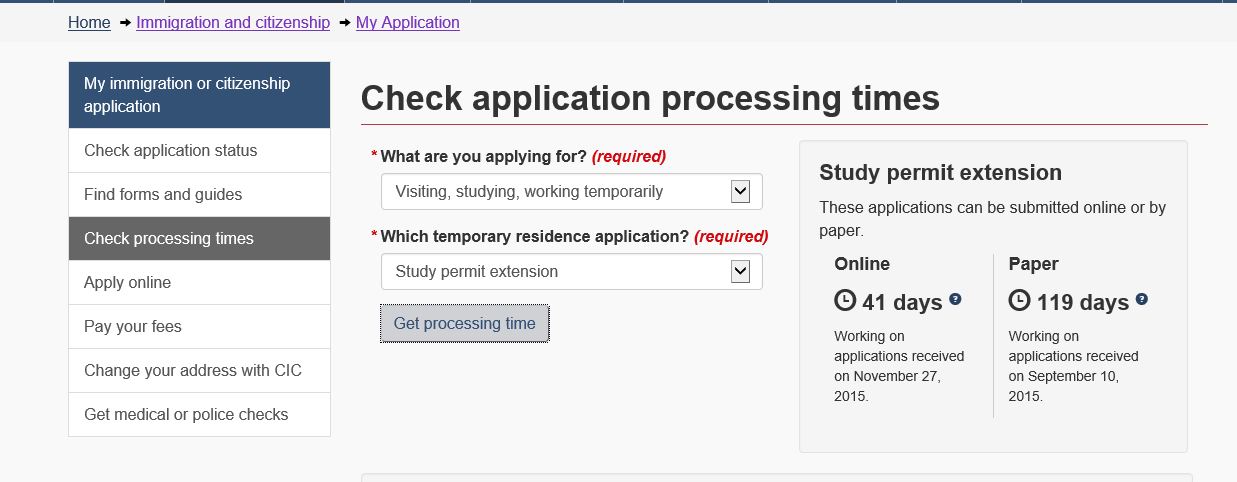This screenshot has height=482, width=1237.
Task: Open Change your address with CIC
Action: (x=193, y=371)
